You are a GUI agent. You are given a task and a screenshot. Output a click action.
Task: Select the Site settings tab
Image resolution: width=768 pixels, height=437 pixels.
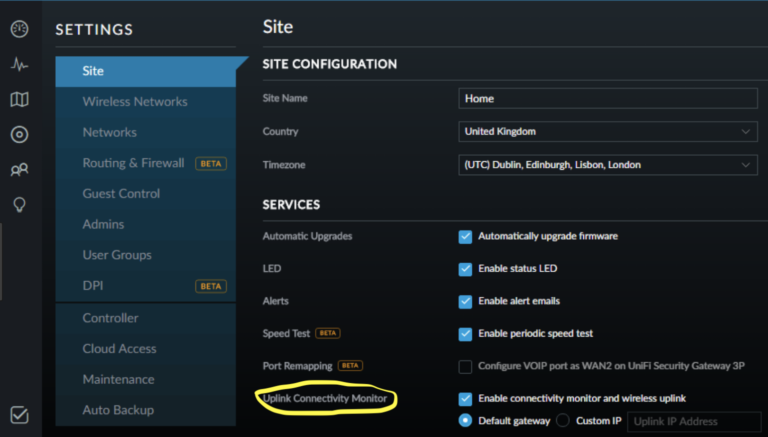(145, 71)
